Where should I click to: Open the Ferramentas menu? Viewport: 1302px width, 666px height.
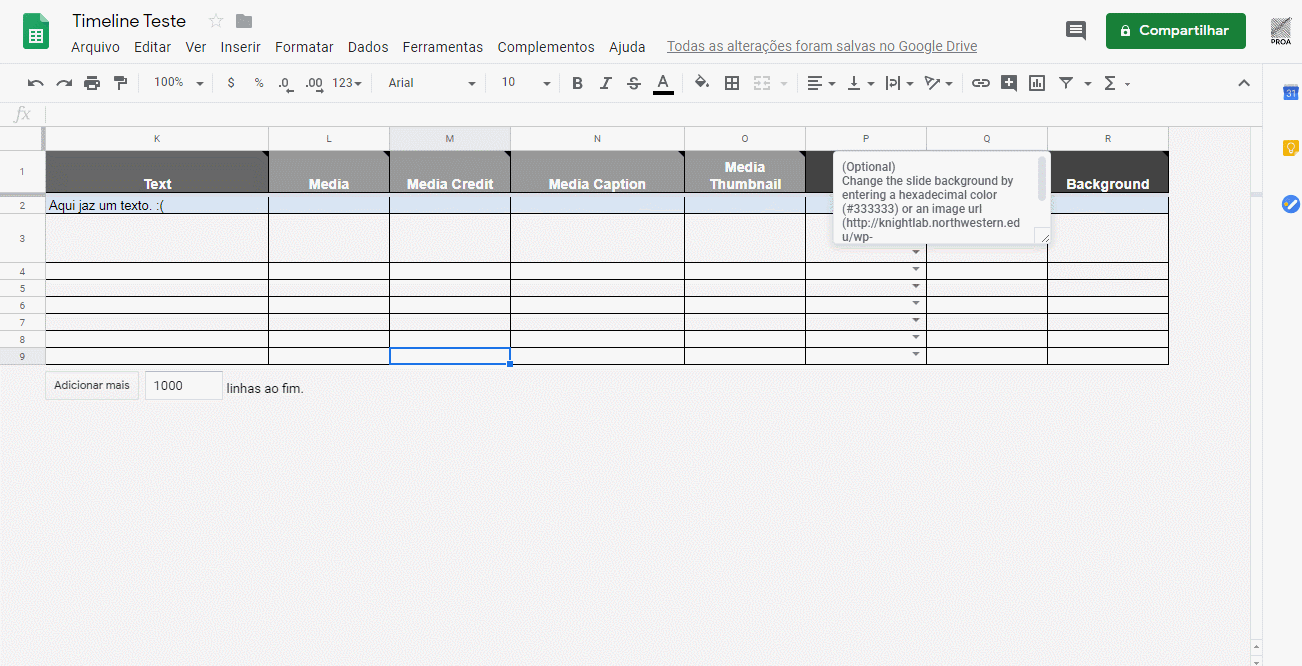click(x=443, y=47)
